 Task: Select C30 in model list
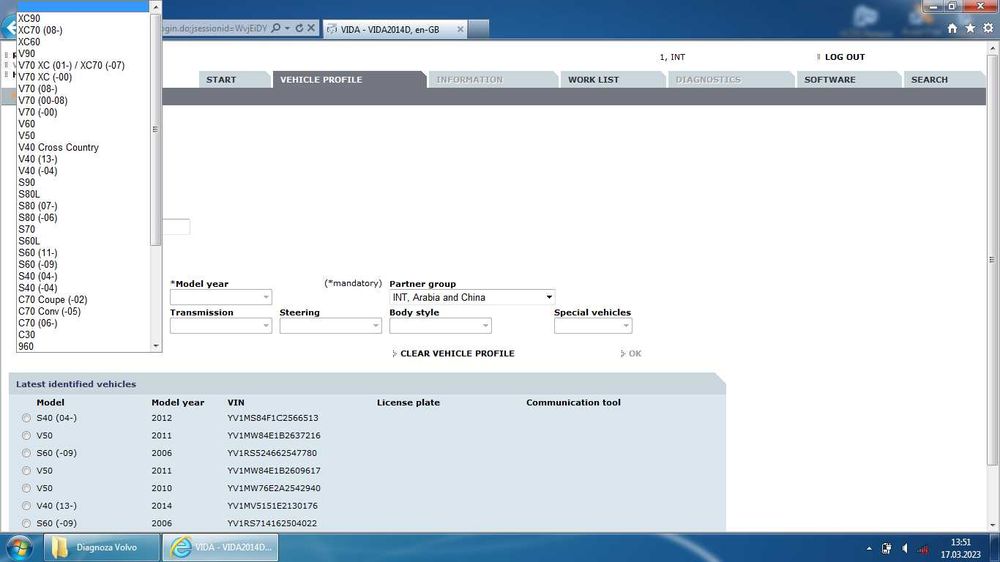pos(83,335)
